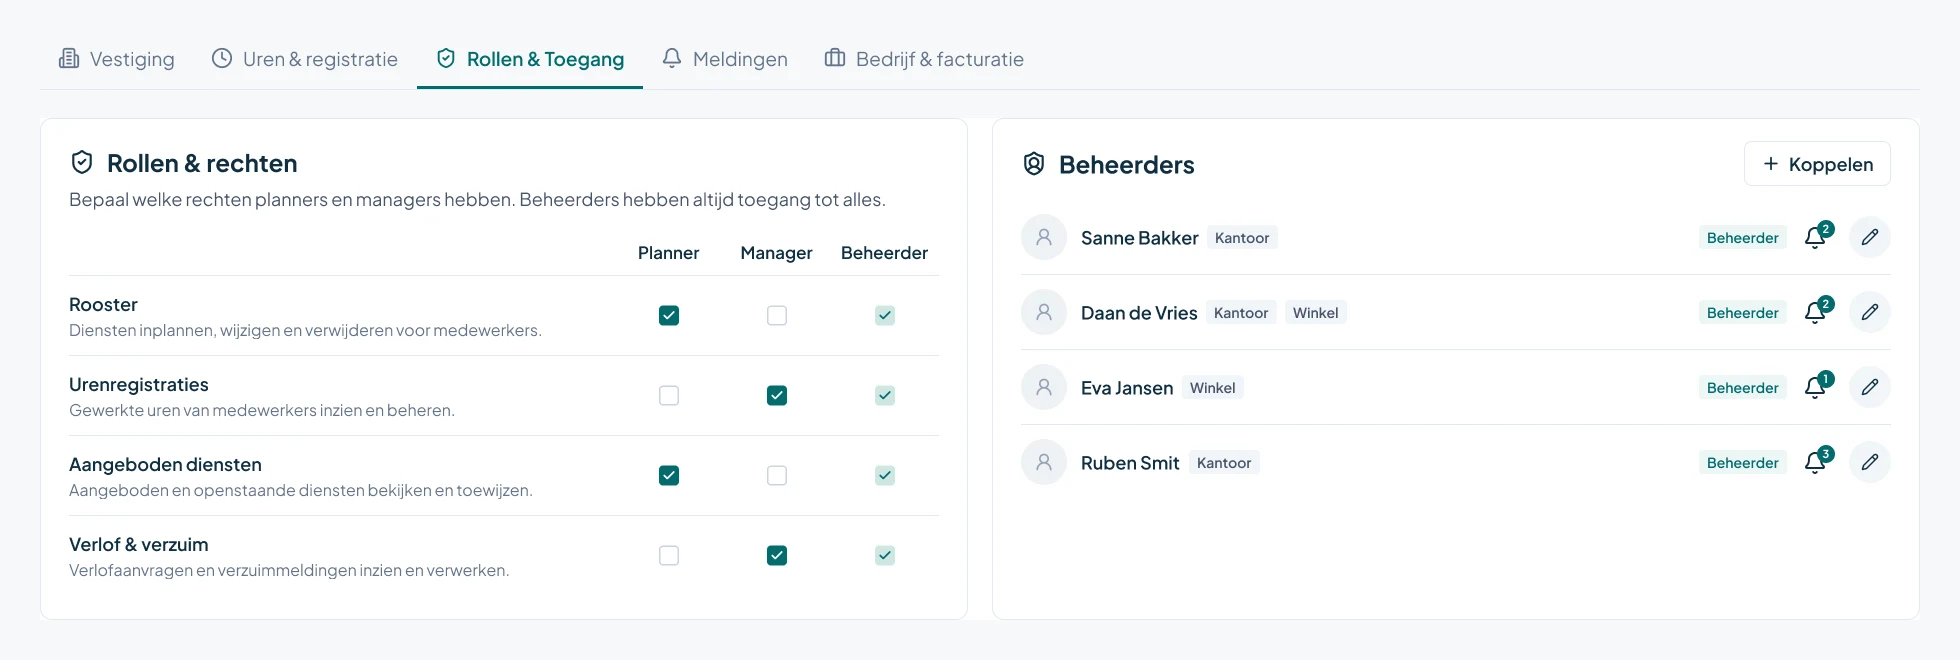Click the Winkel tag of Eva Jansen
The image size is (1960, 660).
1213,388
